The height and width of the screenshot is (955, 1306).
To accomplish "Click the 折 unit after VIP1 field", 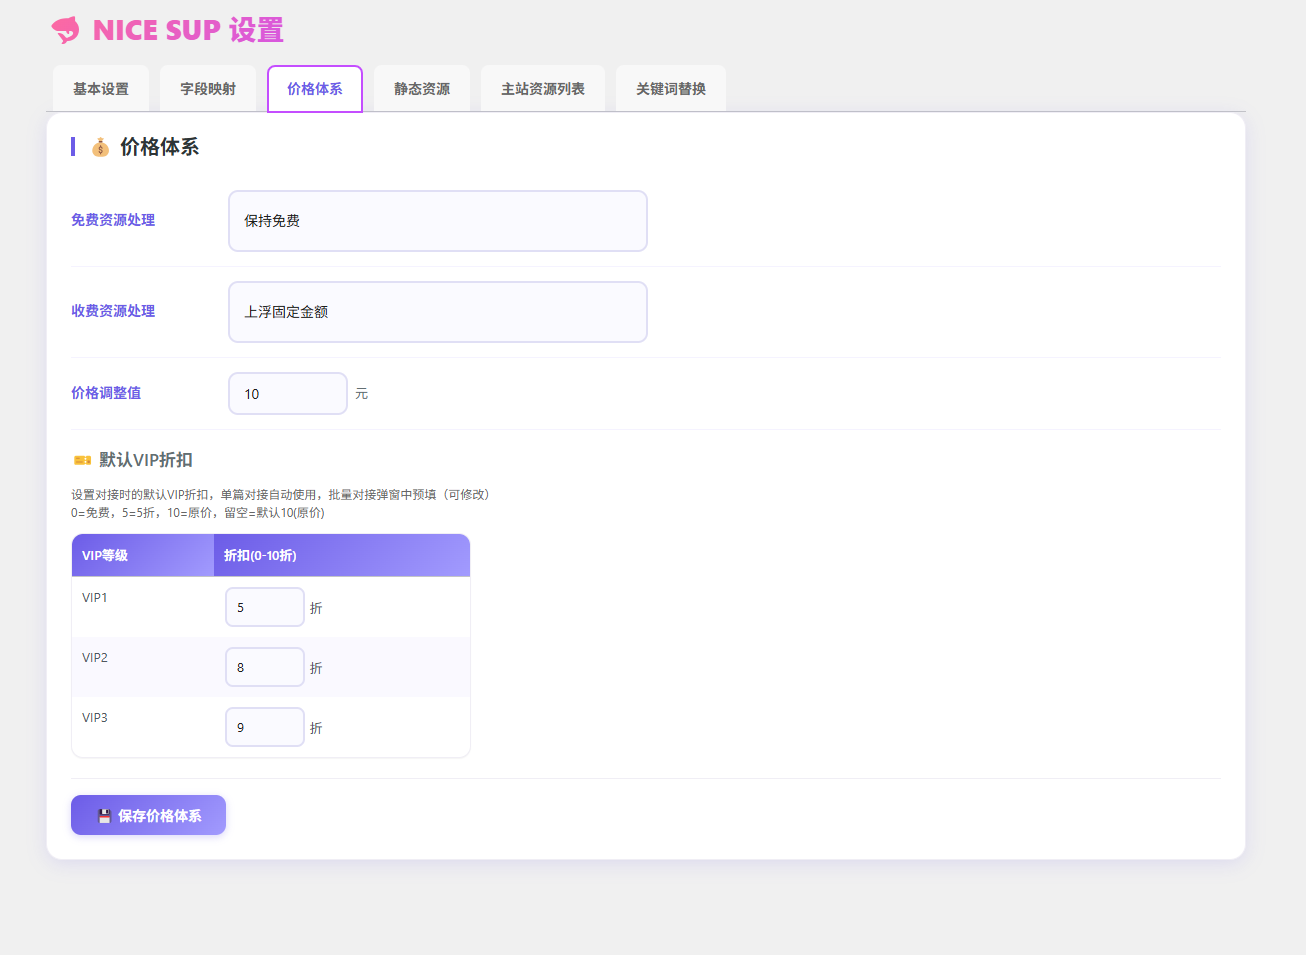I will pyautogui.click(x=316, y=608).
